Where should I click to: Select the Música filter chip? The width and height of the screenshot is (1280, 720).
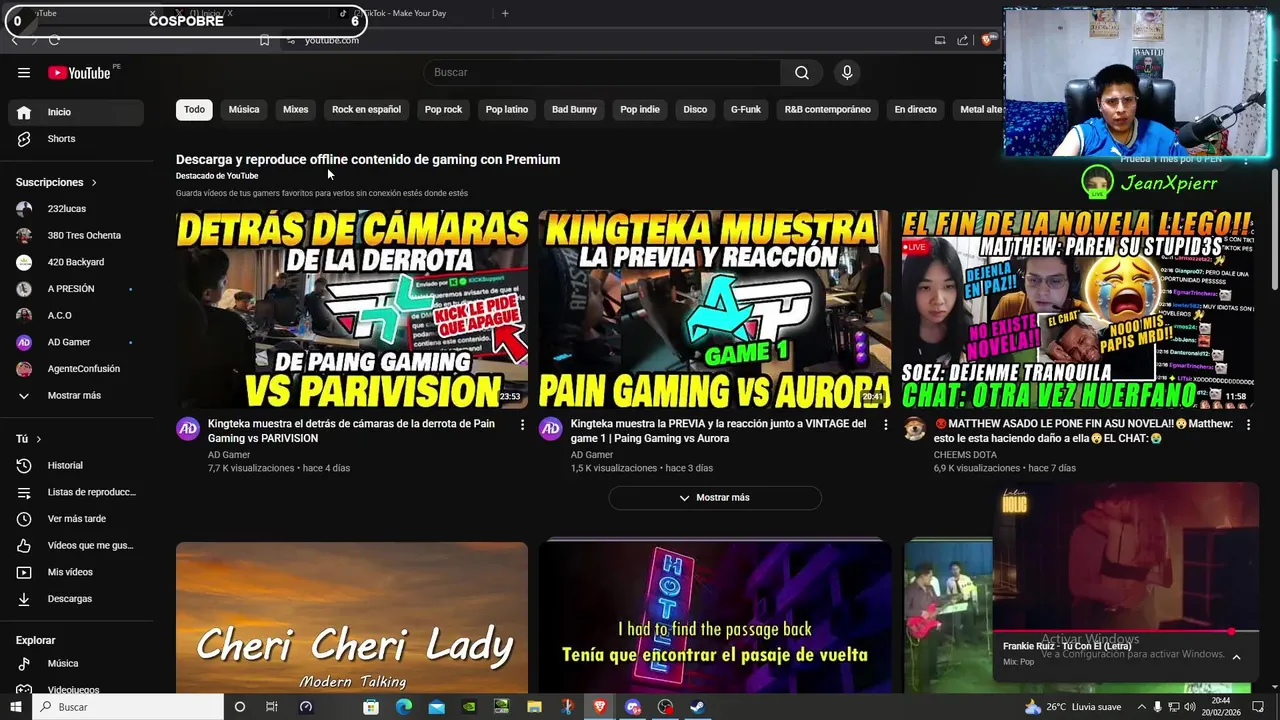[x=244, y=109]
